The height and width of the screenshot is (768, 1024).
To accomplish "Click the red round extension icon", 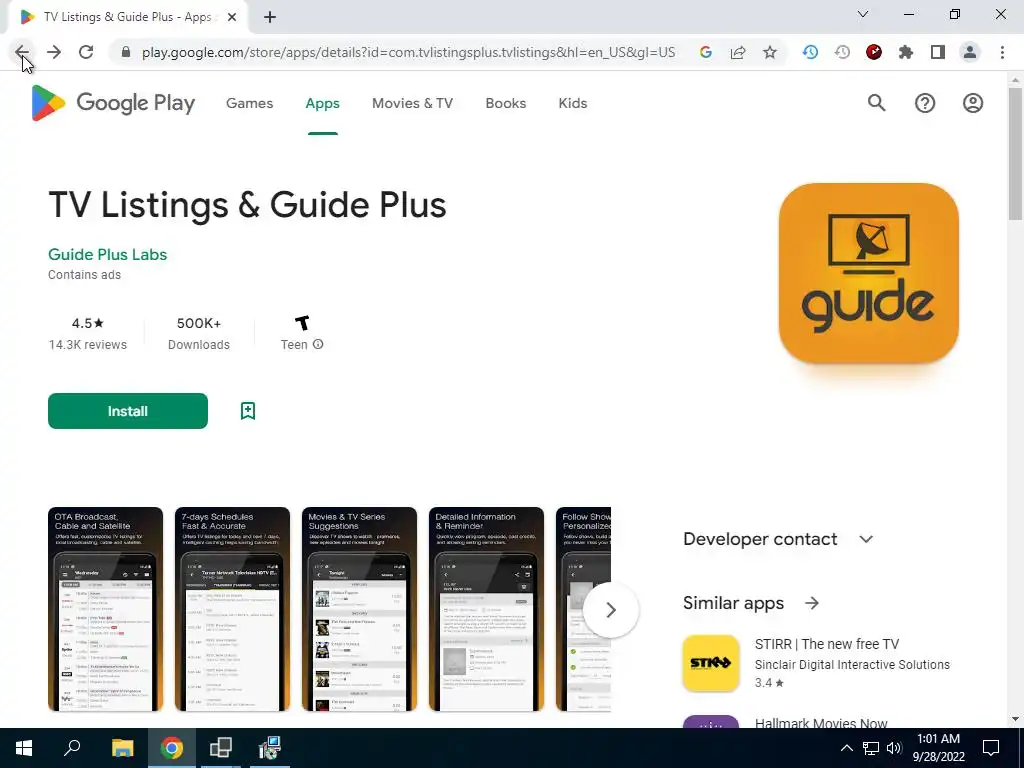I will point(874,52).
